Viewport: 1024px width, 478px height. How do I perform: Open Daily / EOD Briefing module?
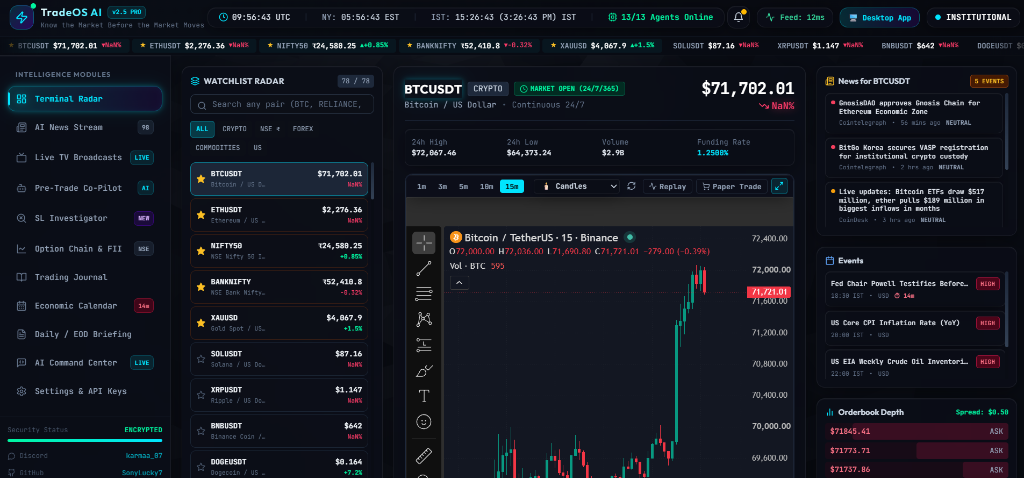(85, 334)
